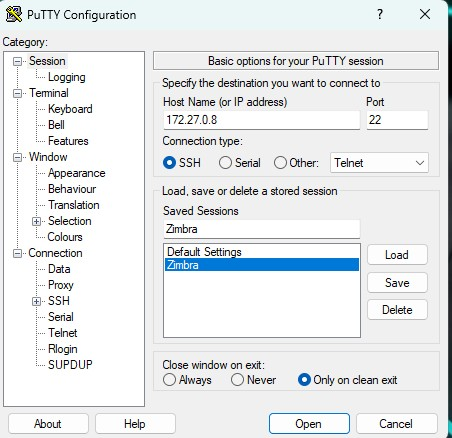The image size is (452, 438).
Task: Collapse the Terminal category node
Action: click(17, 93)
